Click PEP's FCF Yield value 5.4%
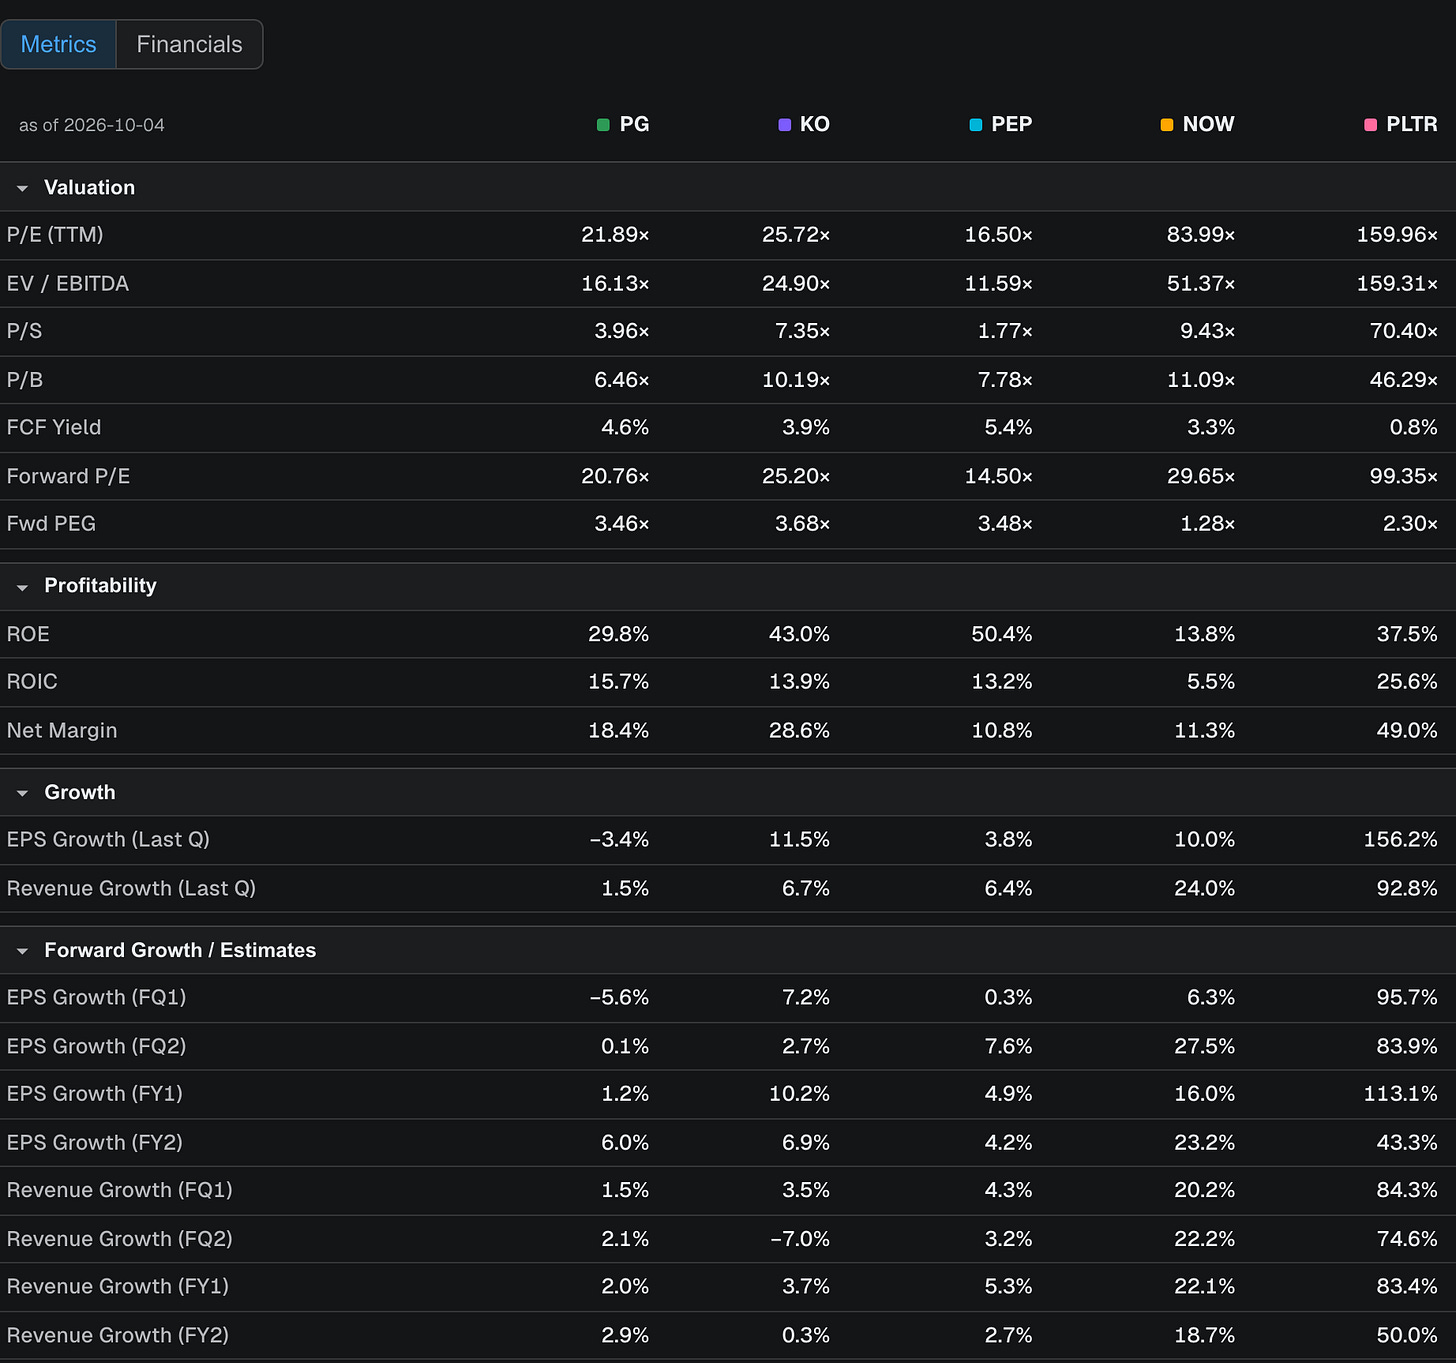 pyautogui.click(x=1009, y=428)
